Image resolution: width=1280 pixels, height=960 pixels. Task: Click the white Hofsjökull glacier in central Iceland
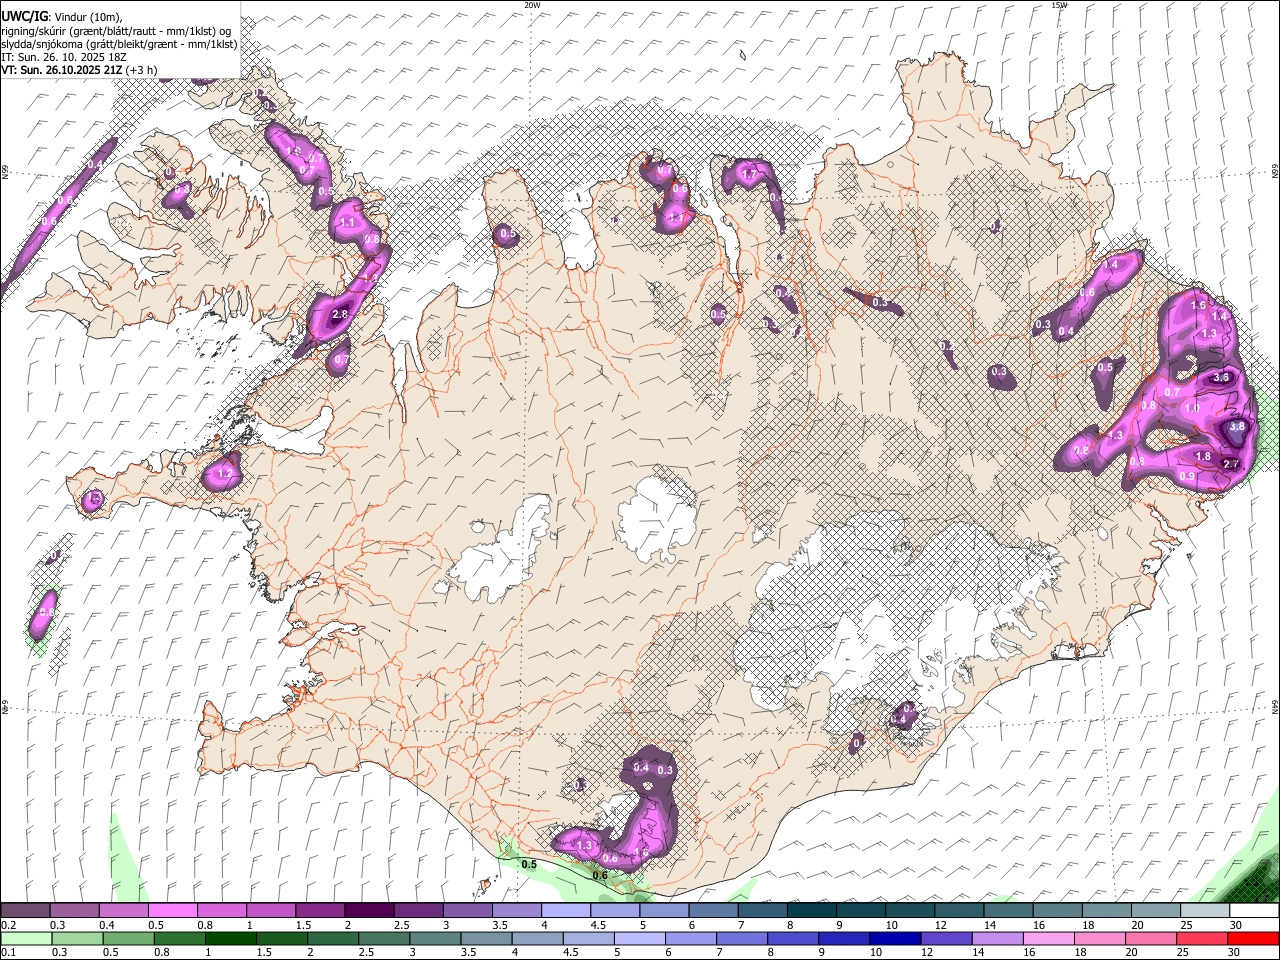point(657,518)
